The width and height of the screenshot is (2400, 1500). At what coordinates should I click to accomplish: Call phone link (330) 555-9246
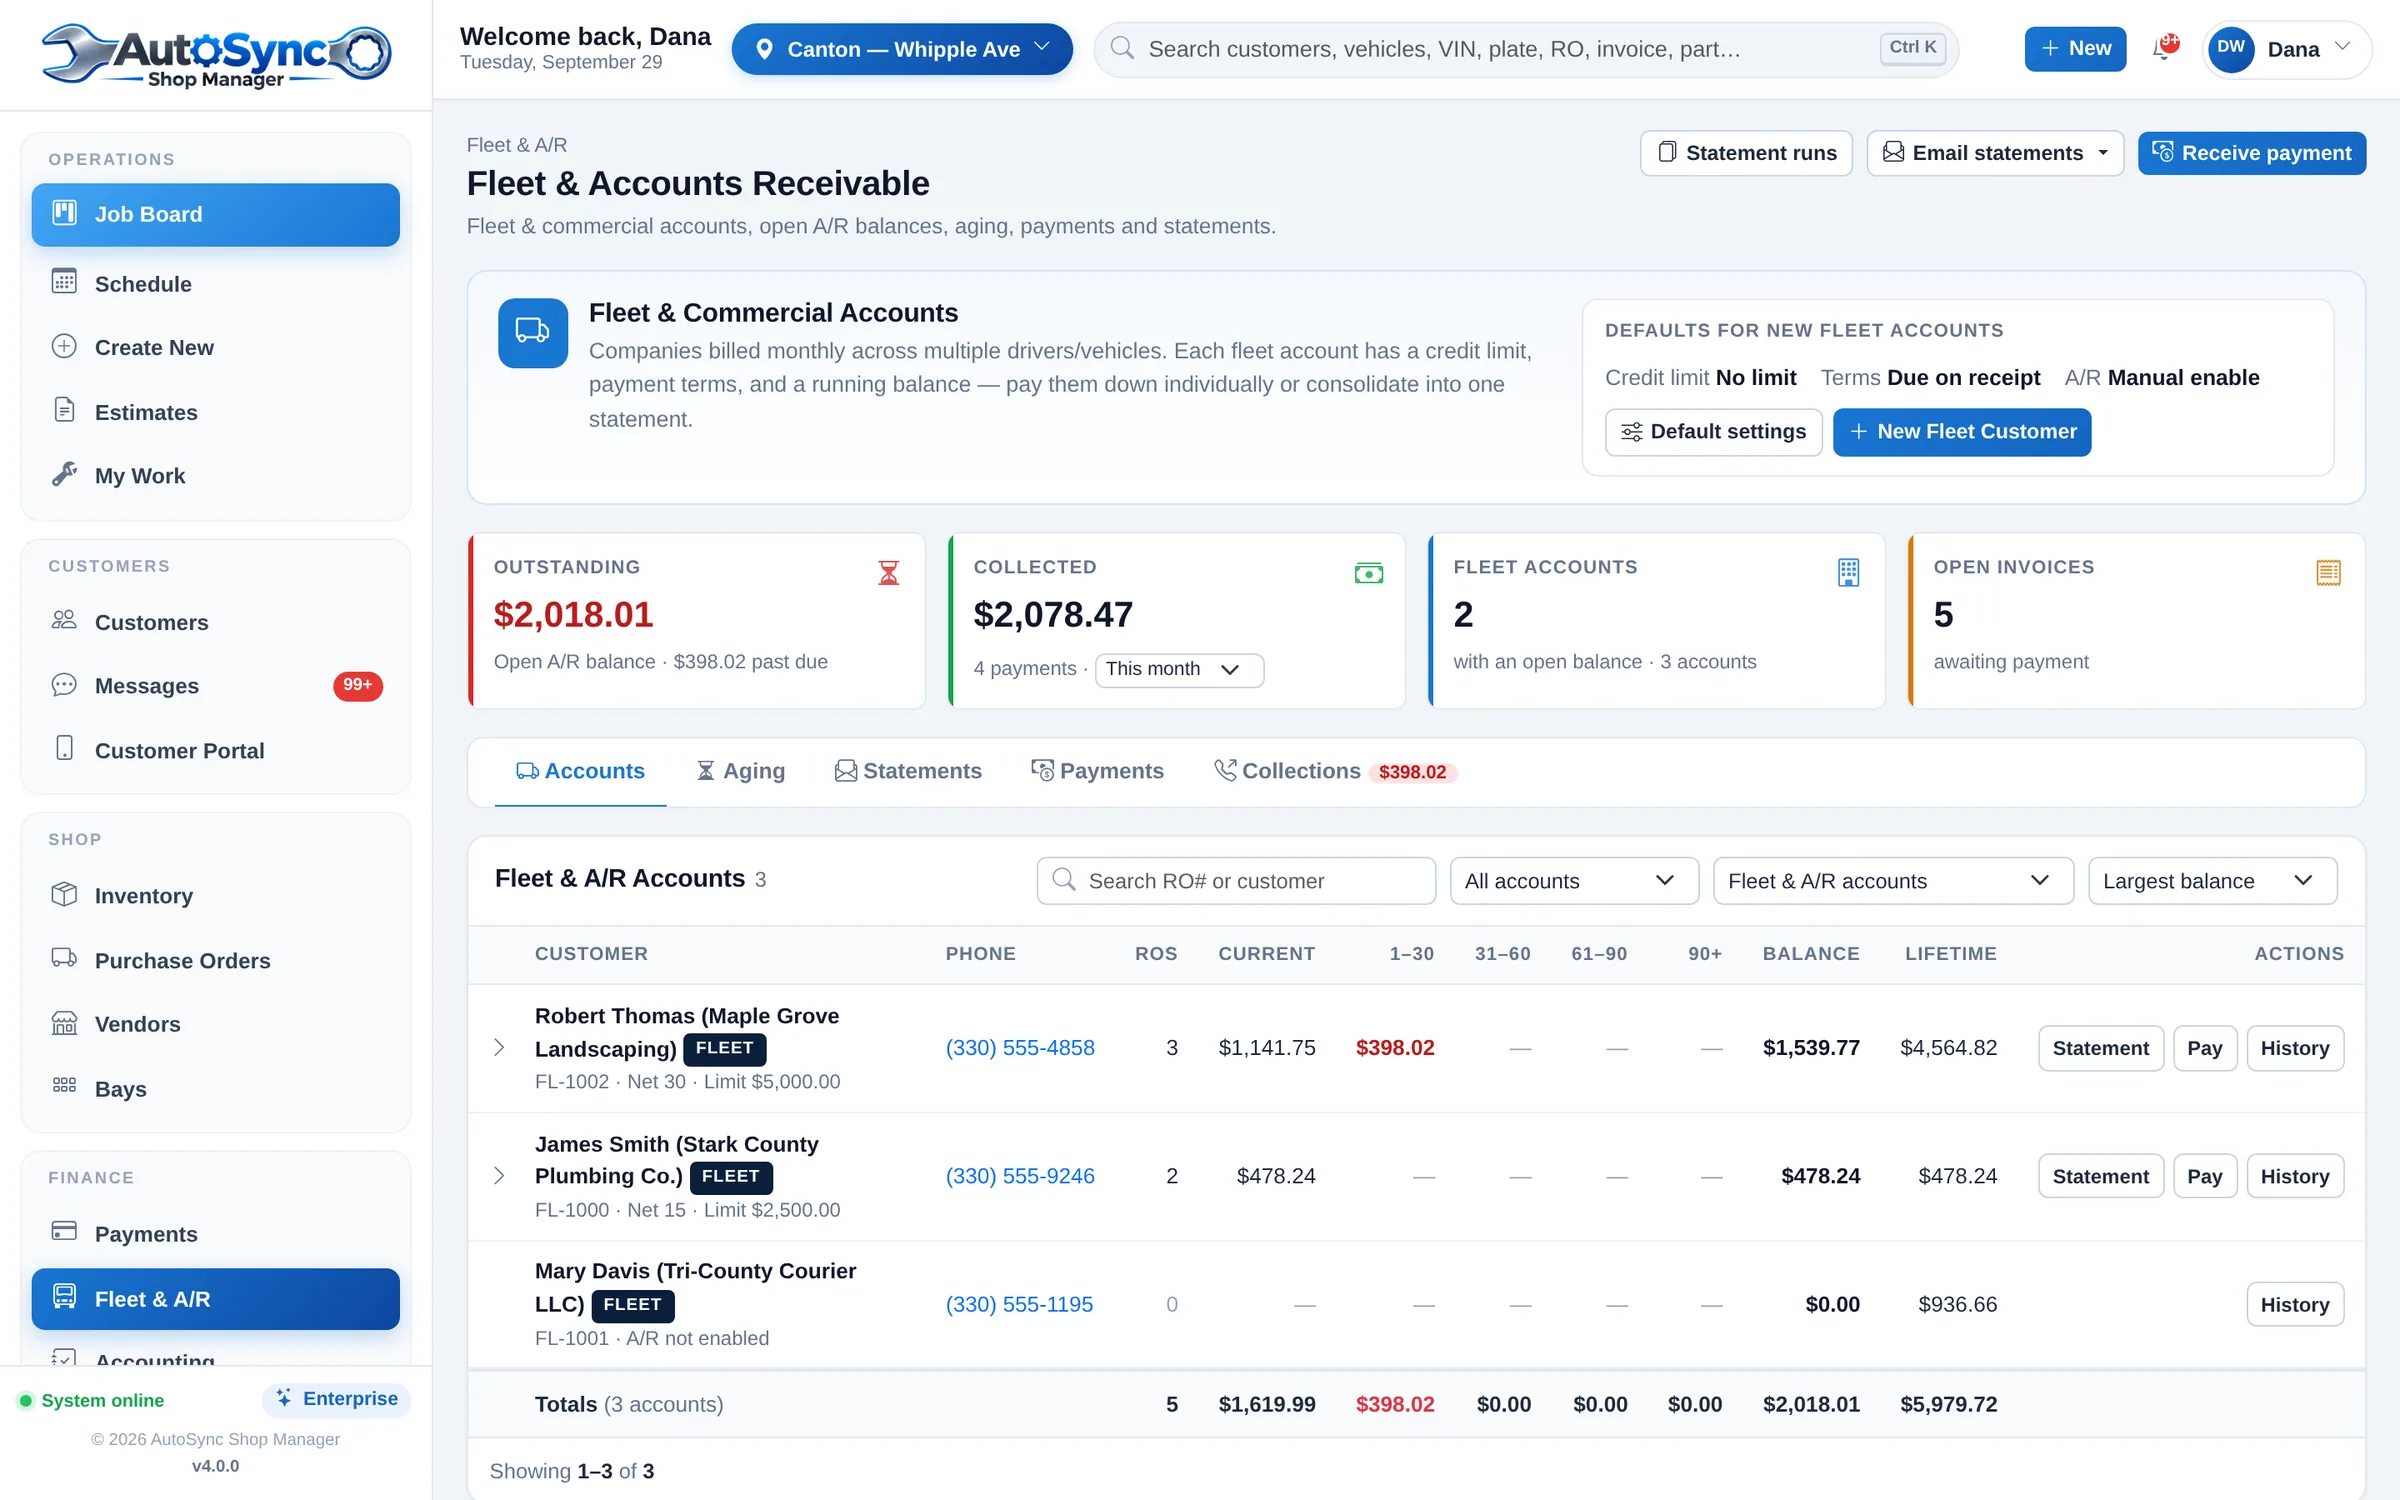click(x=1020, y=1176)
